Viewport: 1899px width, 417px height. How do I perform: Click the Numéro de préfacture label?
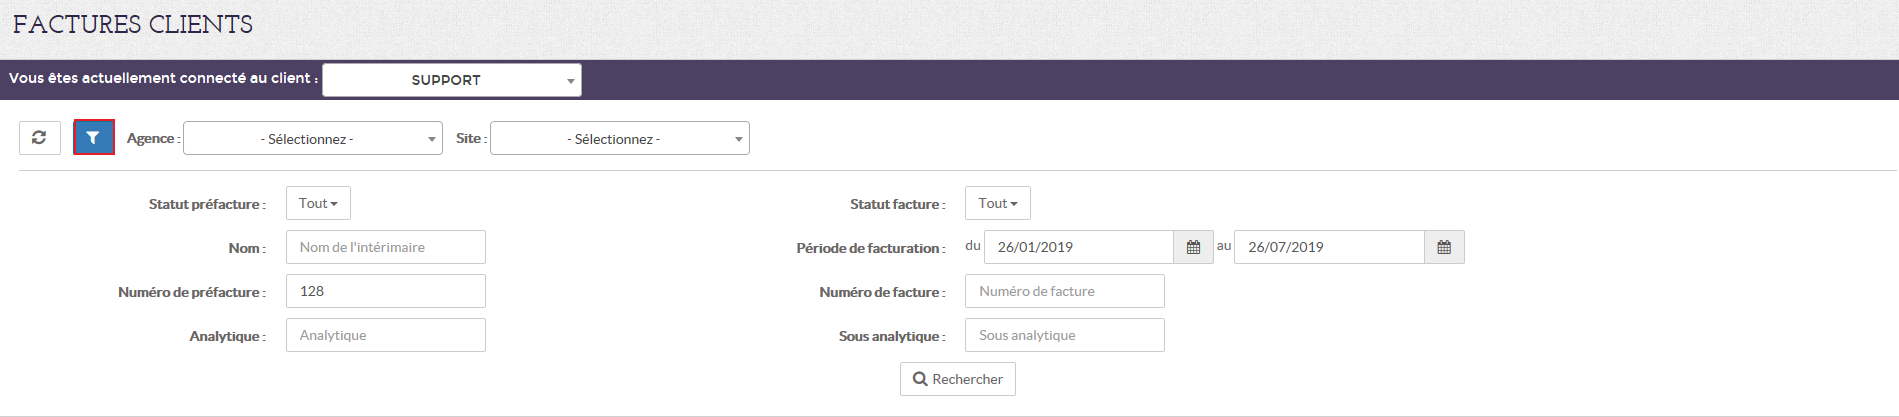pyautogui.click(x=192, y=292)
